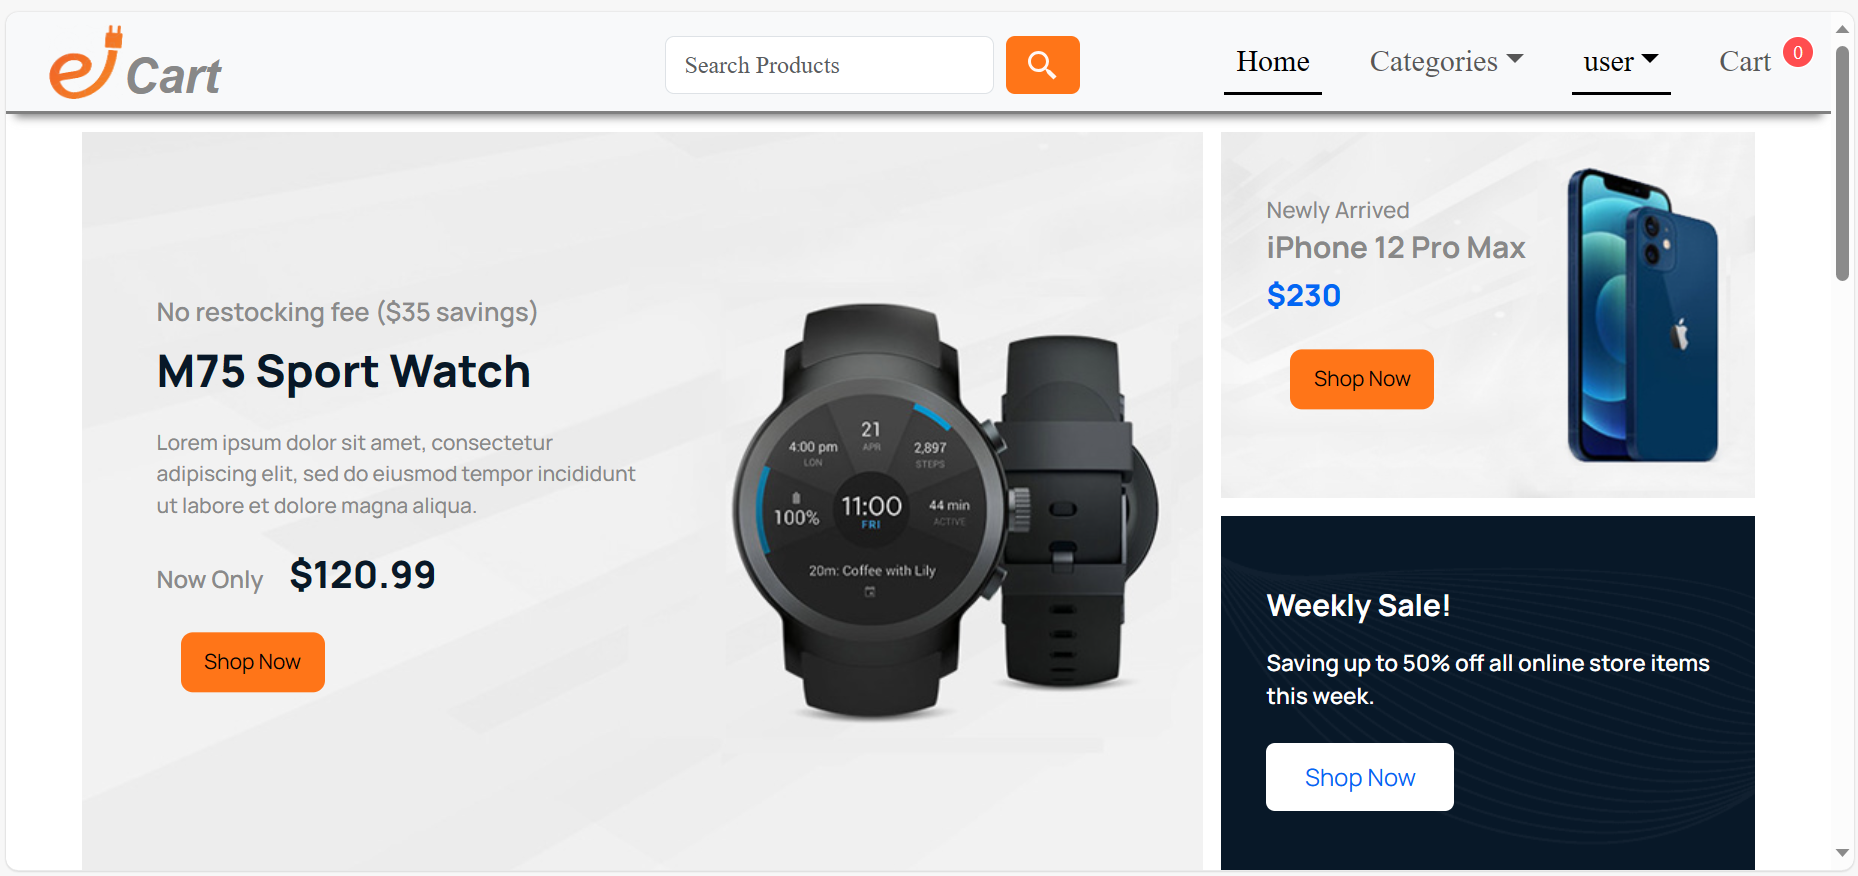The width and height of the screenshot is (1858, 876).
Task: Click the orange search magnifier icon
Action: point(1042,65)
